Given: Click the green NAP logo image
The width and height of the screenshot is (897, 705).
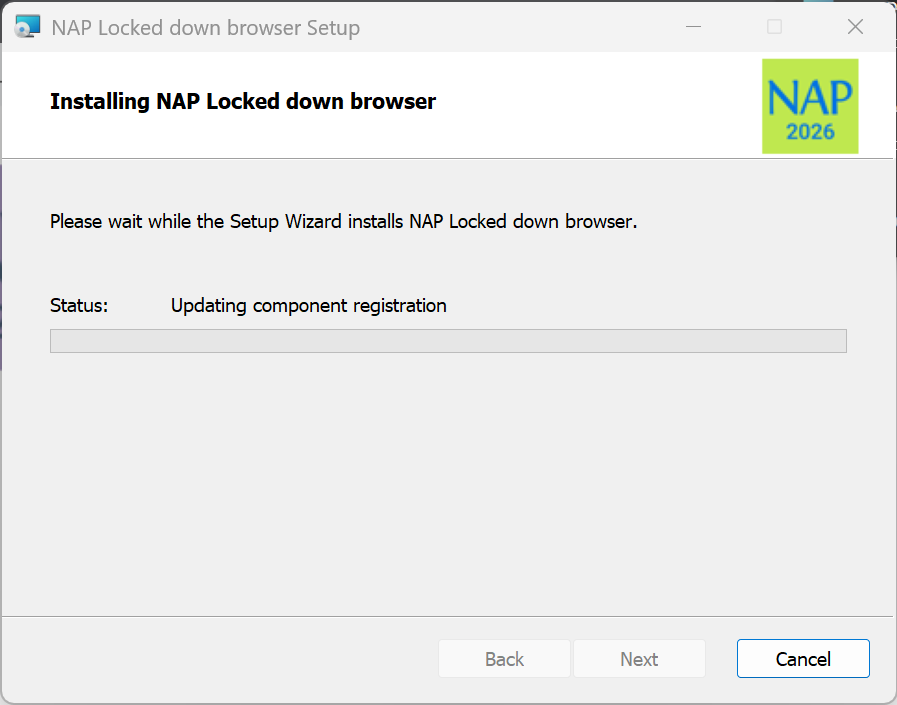Looking at the screenshot, I should pyautogui.click(x=810, y=105).
